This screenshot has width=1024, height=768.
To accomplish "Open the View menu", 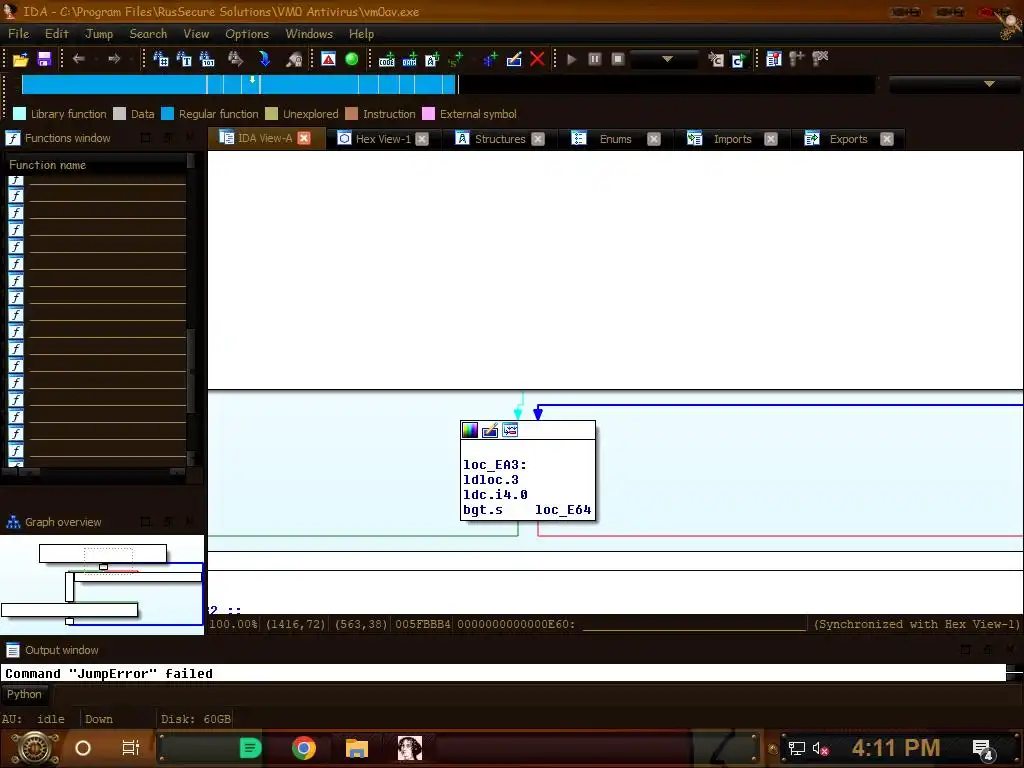I will pos(196,34).
